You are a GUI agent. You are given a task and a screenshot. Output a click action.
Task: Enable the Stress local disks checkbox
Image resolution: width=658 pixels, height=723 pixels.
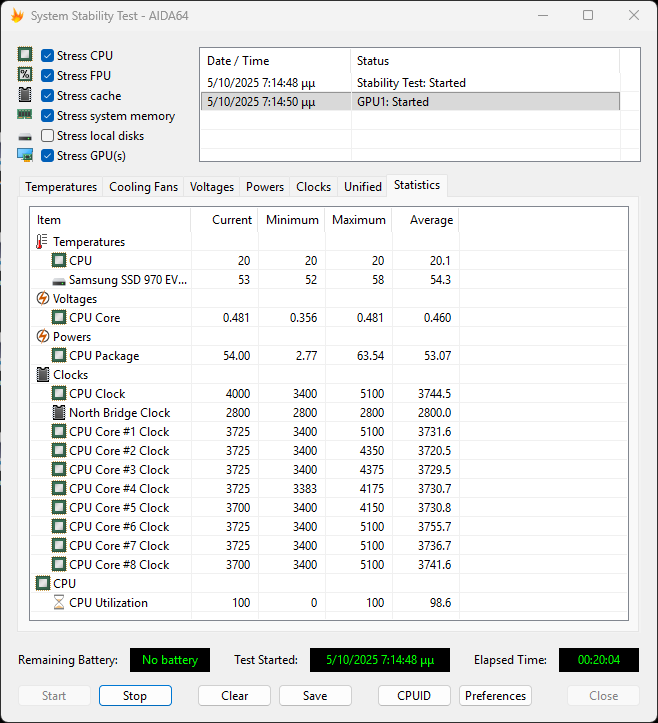tap(47, 136)
